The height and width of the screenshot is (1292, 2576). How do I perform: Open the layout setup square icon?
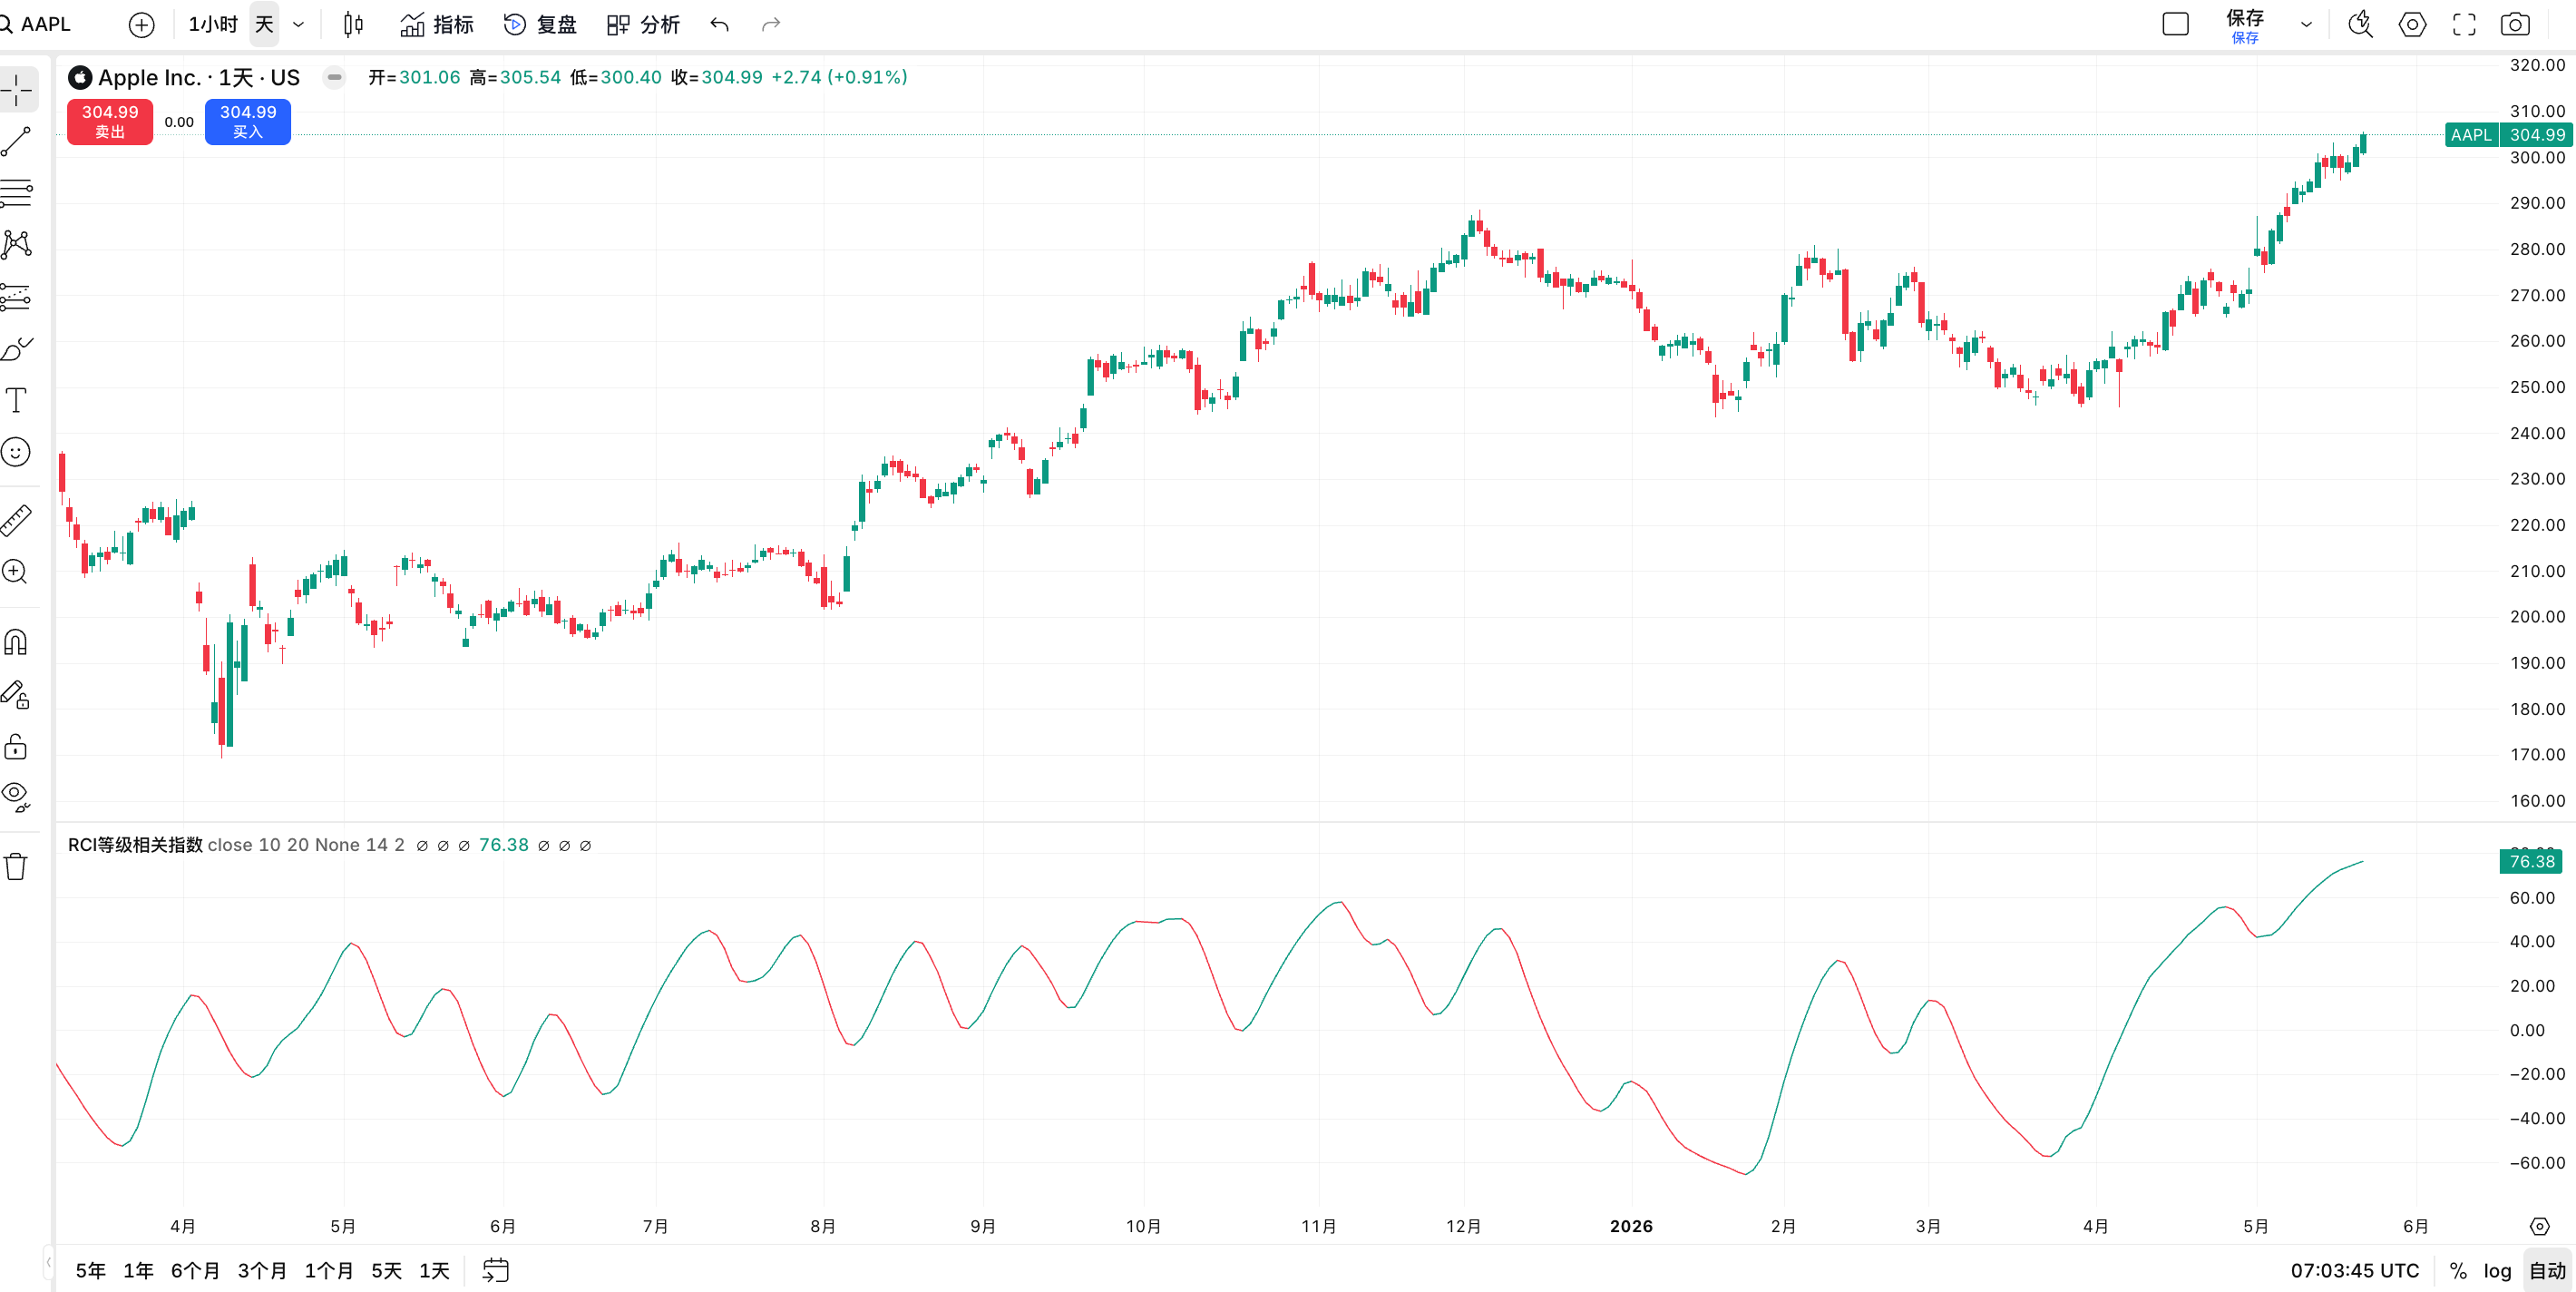point(2176,25)
